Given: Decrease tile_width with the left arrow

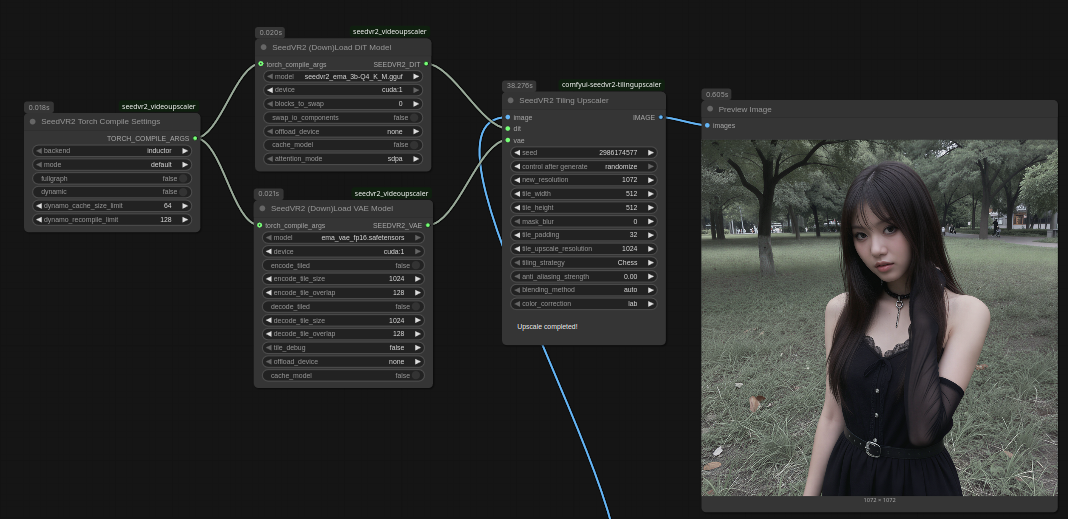Looking at the screenshot, I should coord(517,194).
